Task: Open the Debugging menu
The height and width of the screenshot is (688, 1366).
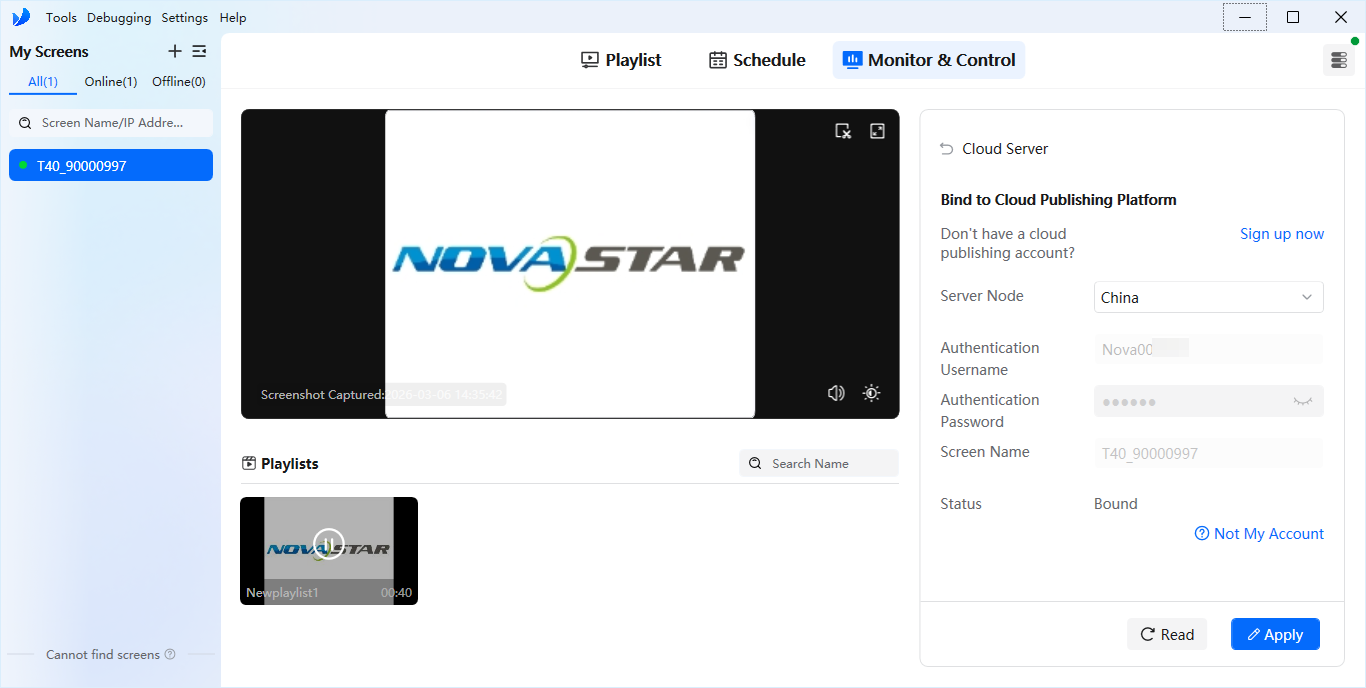Action: [119, 18]
